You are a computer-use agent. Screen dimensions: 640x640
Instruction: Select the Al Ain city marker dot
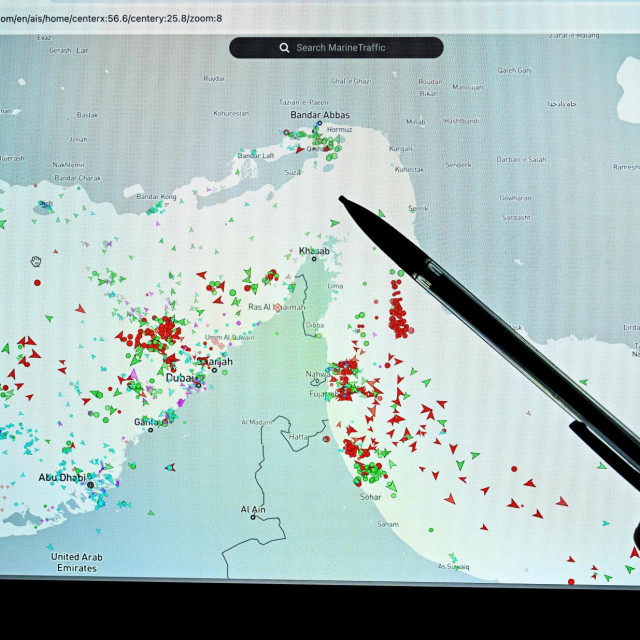[253, 517]
